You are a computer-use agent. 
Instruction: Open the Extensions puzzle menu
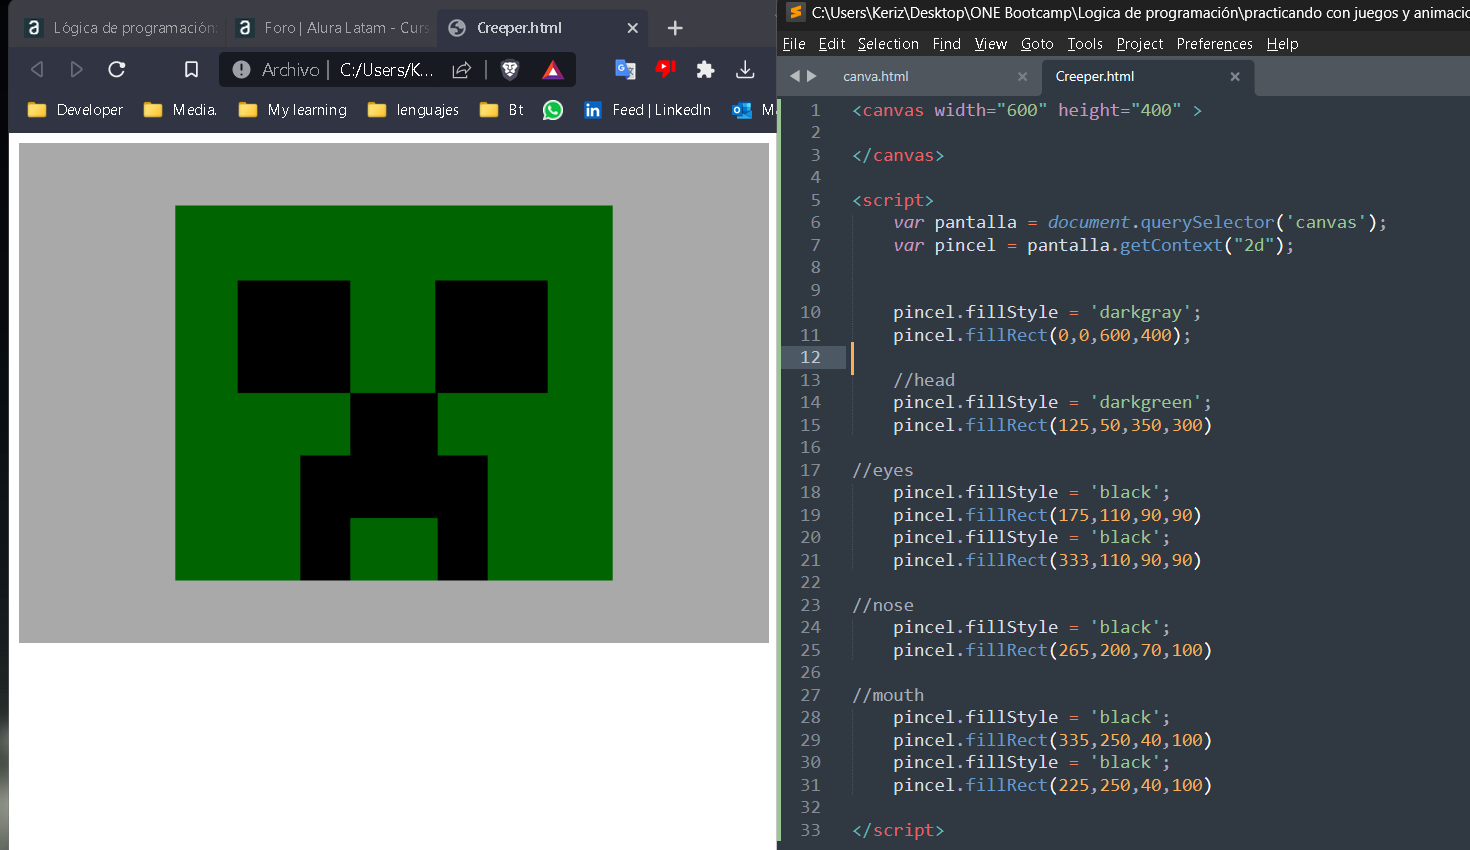point(705,69)
